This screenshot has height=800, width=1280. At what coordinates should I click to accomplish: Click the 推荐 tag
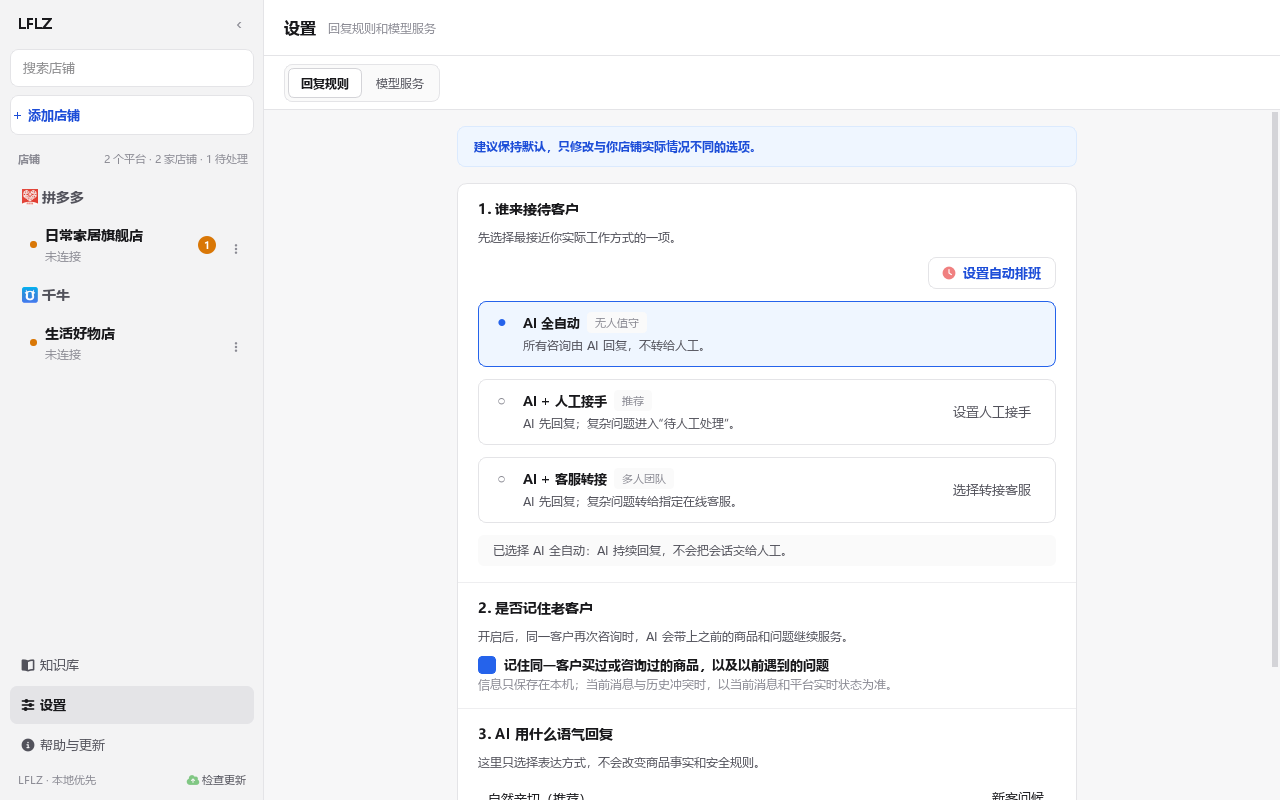pyautogui.click(x=633, y=401)
